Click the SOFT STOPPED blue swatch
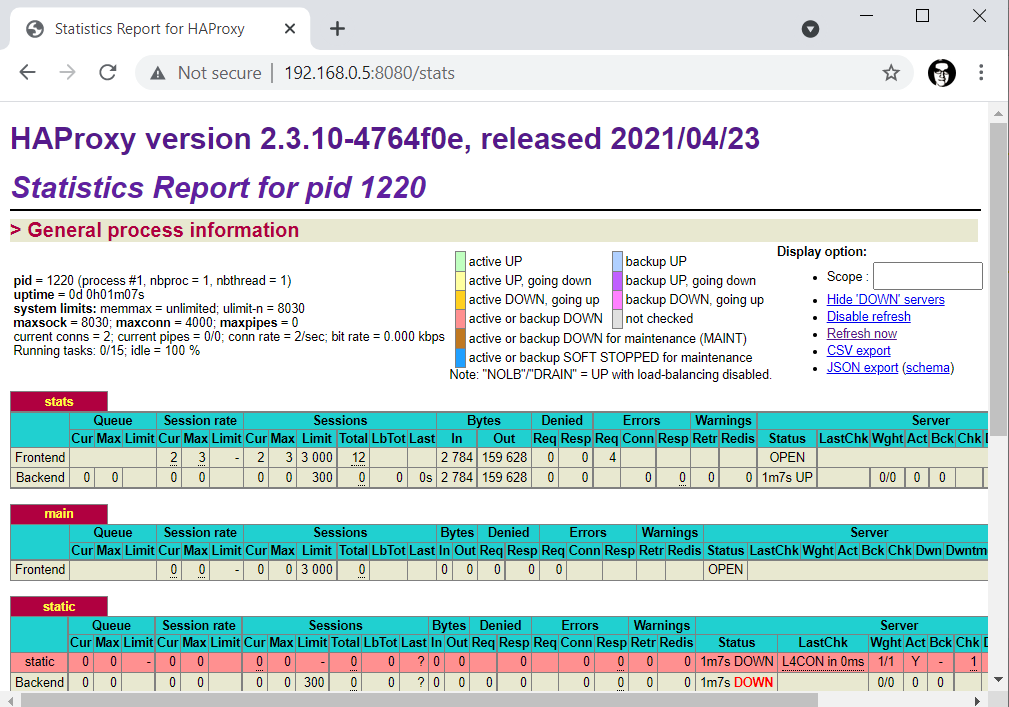The width and height of the screenshot is (1009, 707). tap(460, 358)
